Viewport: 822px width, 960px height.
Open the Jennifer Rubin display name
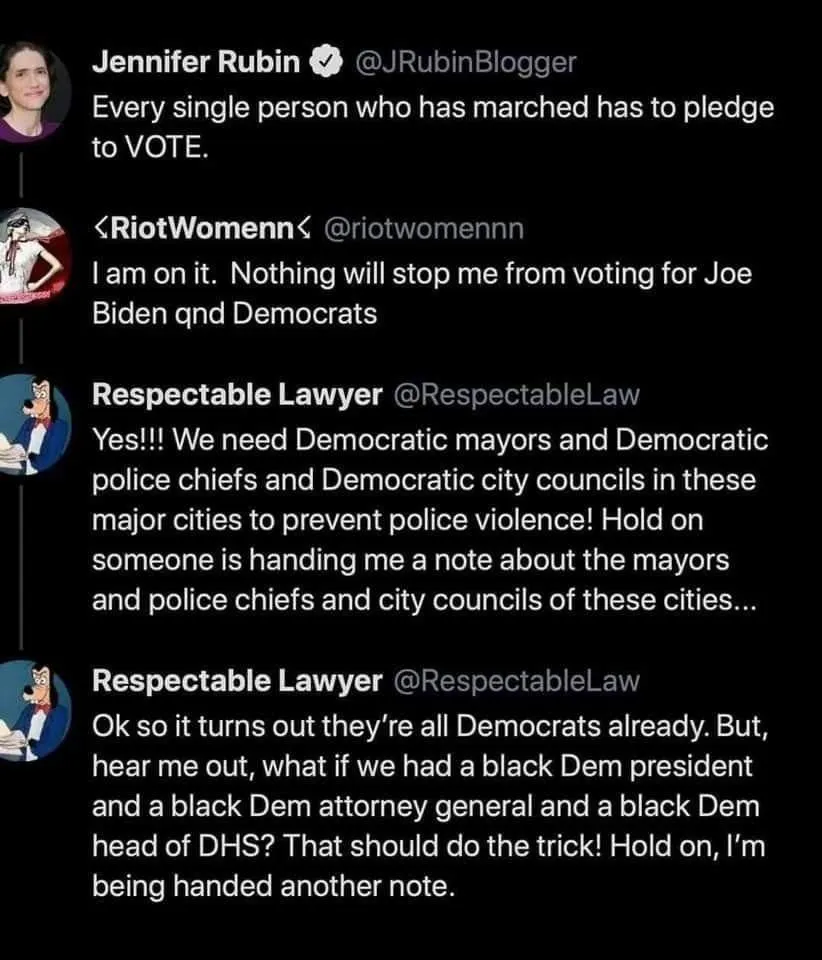[x=196, y=62]
